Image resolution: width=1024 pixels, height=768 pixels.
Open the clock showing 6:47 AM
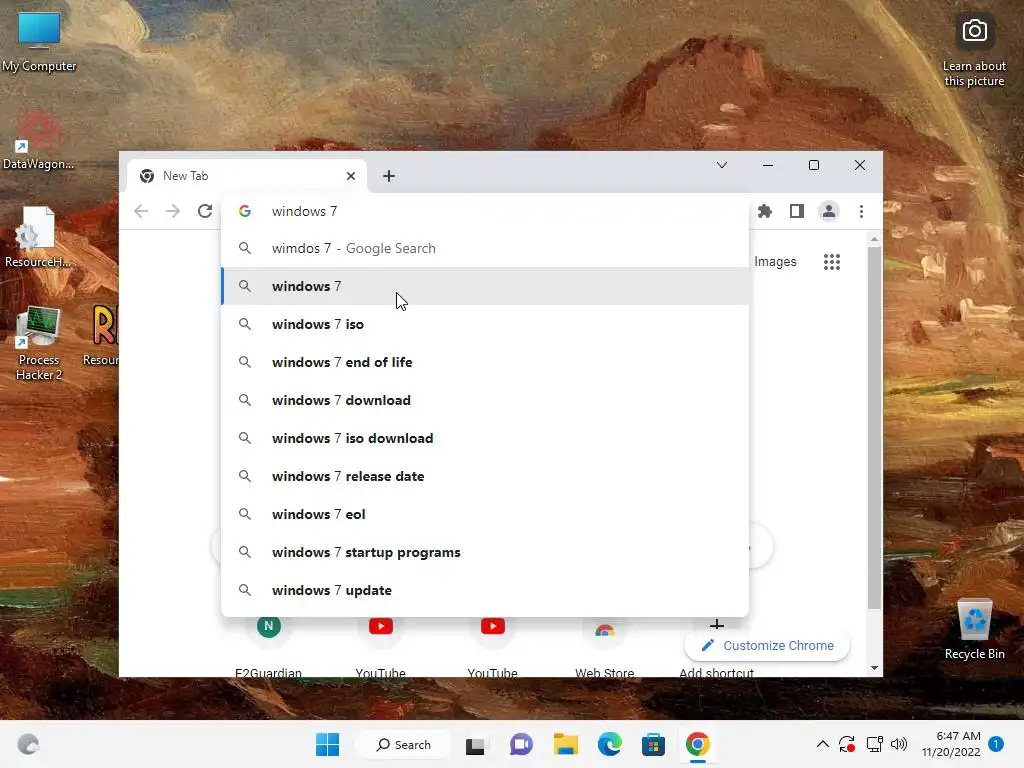(x=951, y=744)
